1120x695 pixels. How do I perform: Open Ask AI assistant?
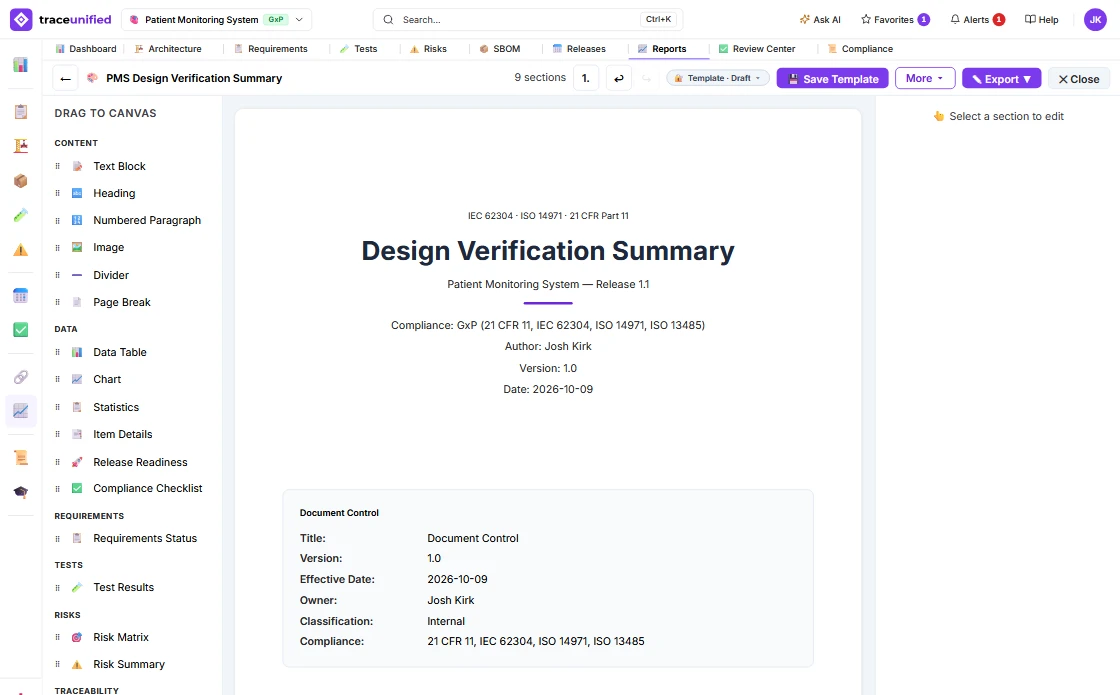[x=820, y=19]
